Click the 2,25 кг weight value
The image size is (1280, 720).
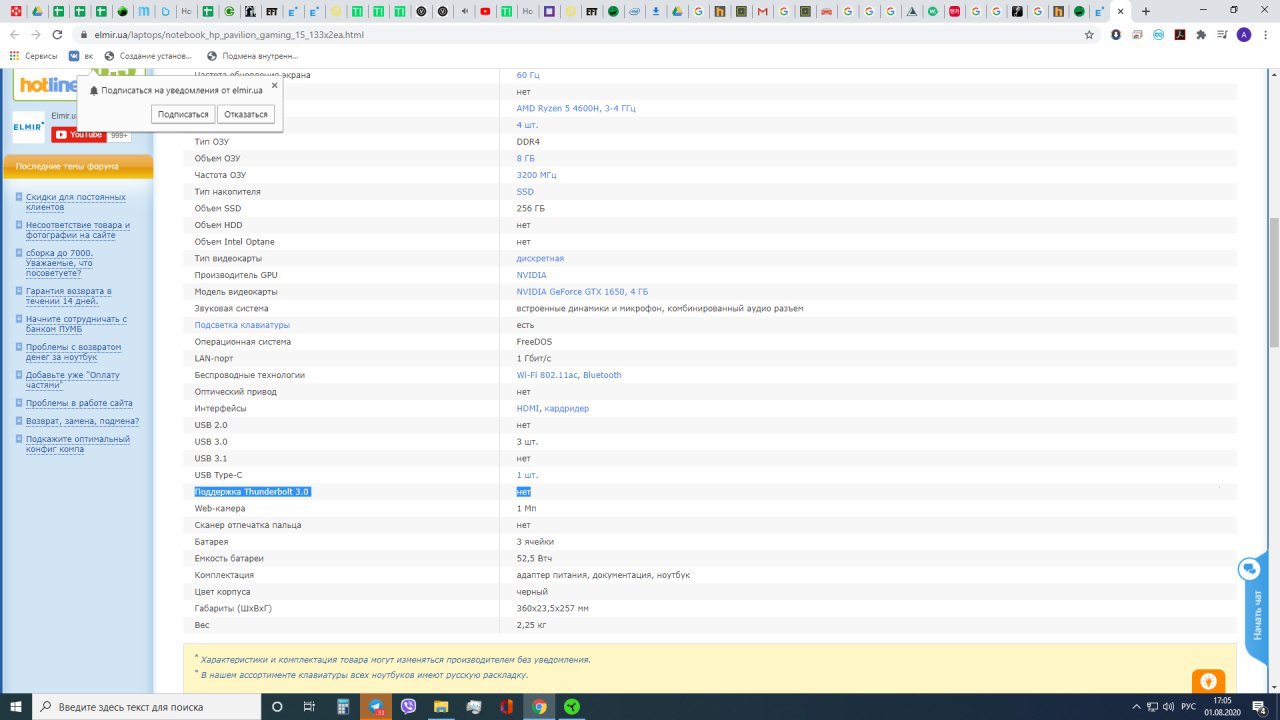tap(531, 625)
